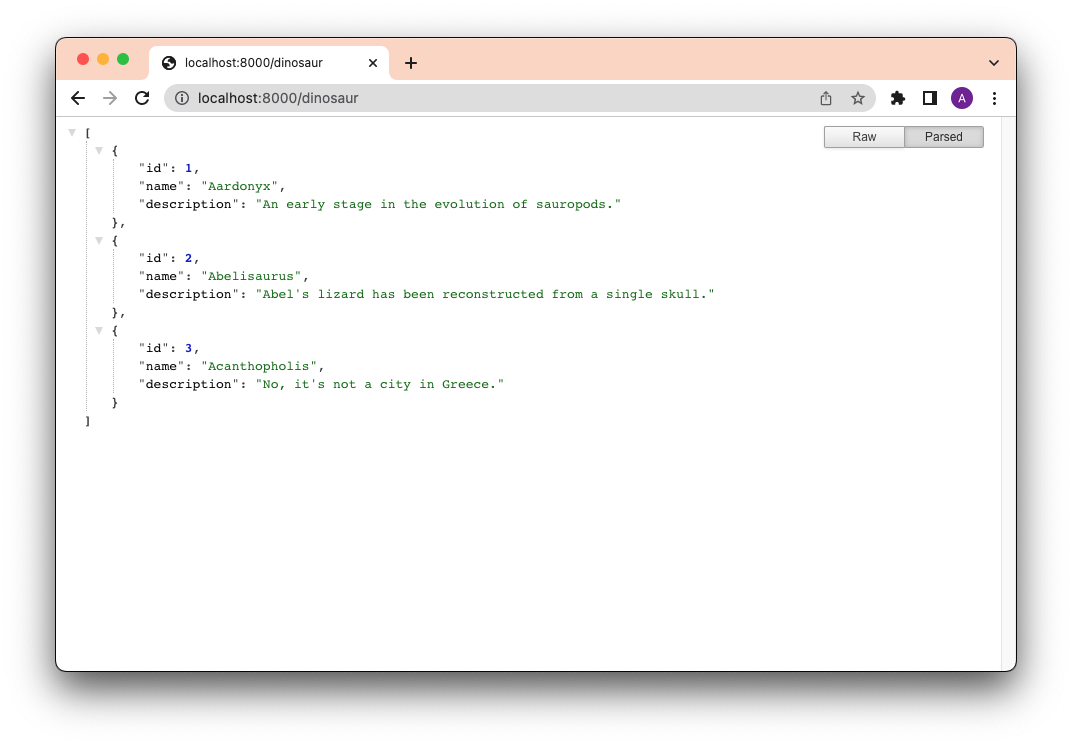Open a new tab with the plus button

point(410,61)
